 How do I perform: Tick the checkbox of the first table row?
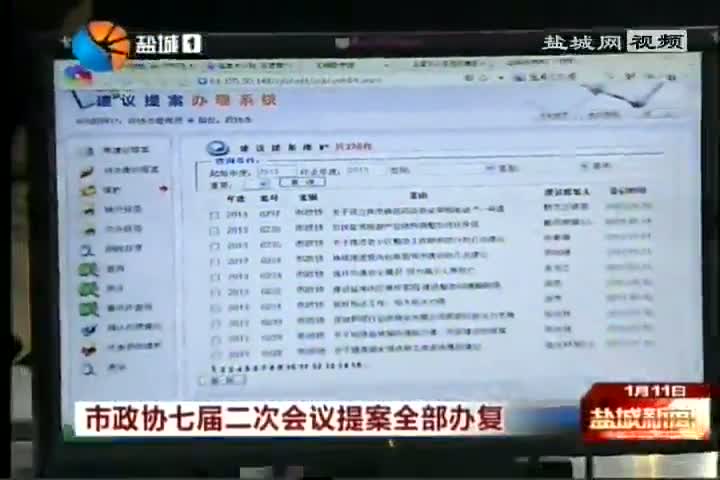click(214, 215)
